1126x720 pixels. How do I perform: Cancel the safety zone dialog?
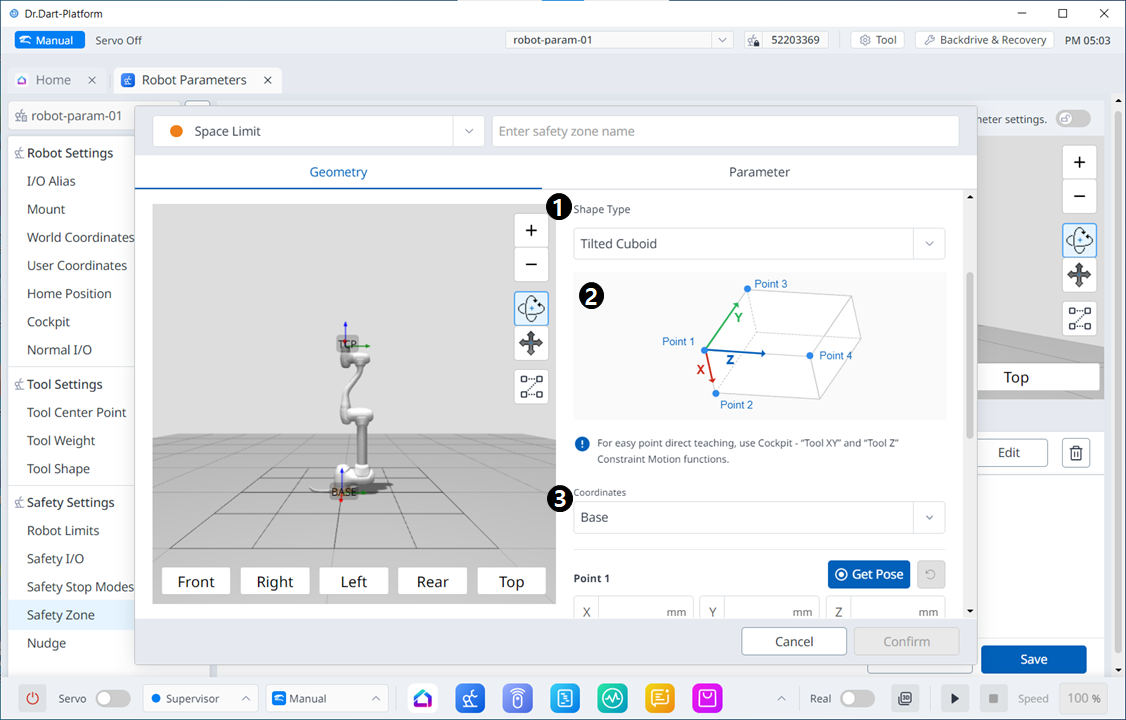(794, 641)
